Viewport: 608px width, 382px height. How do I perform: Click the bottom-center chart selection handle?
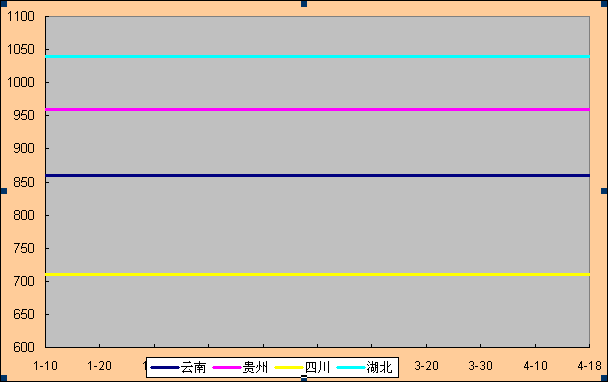[304, 378]
